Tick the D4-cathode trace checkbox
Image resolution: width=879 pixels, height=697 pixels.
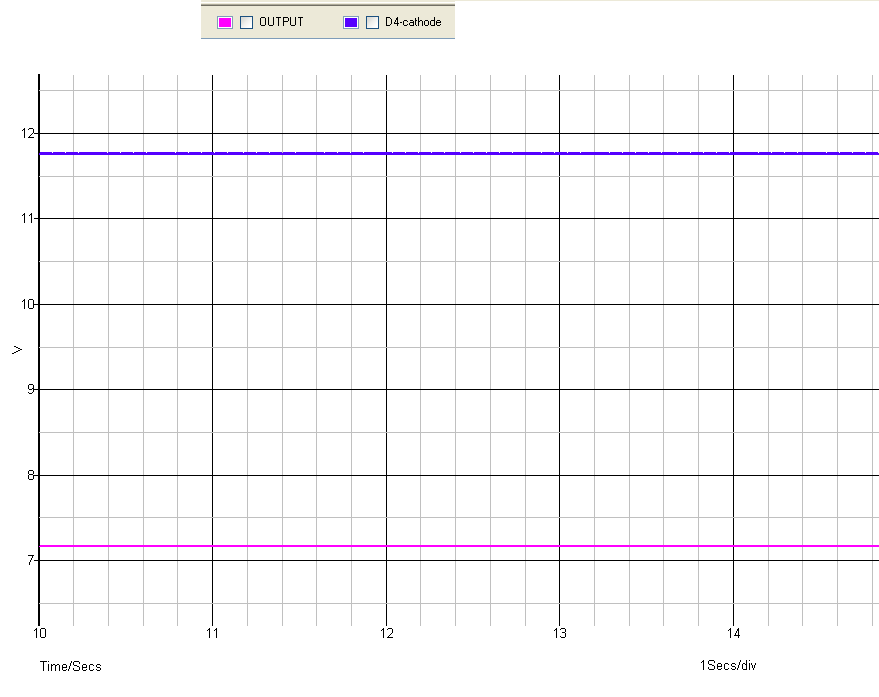tap(372, 22)
